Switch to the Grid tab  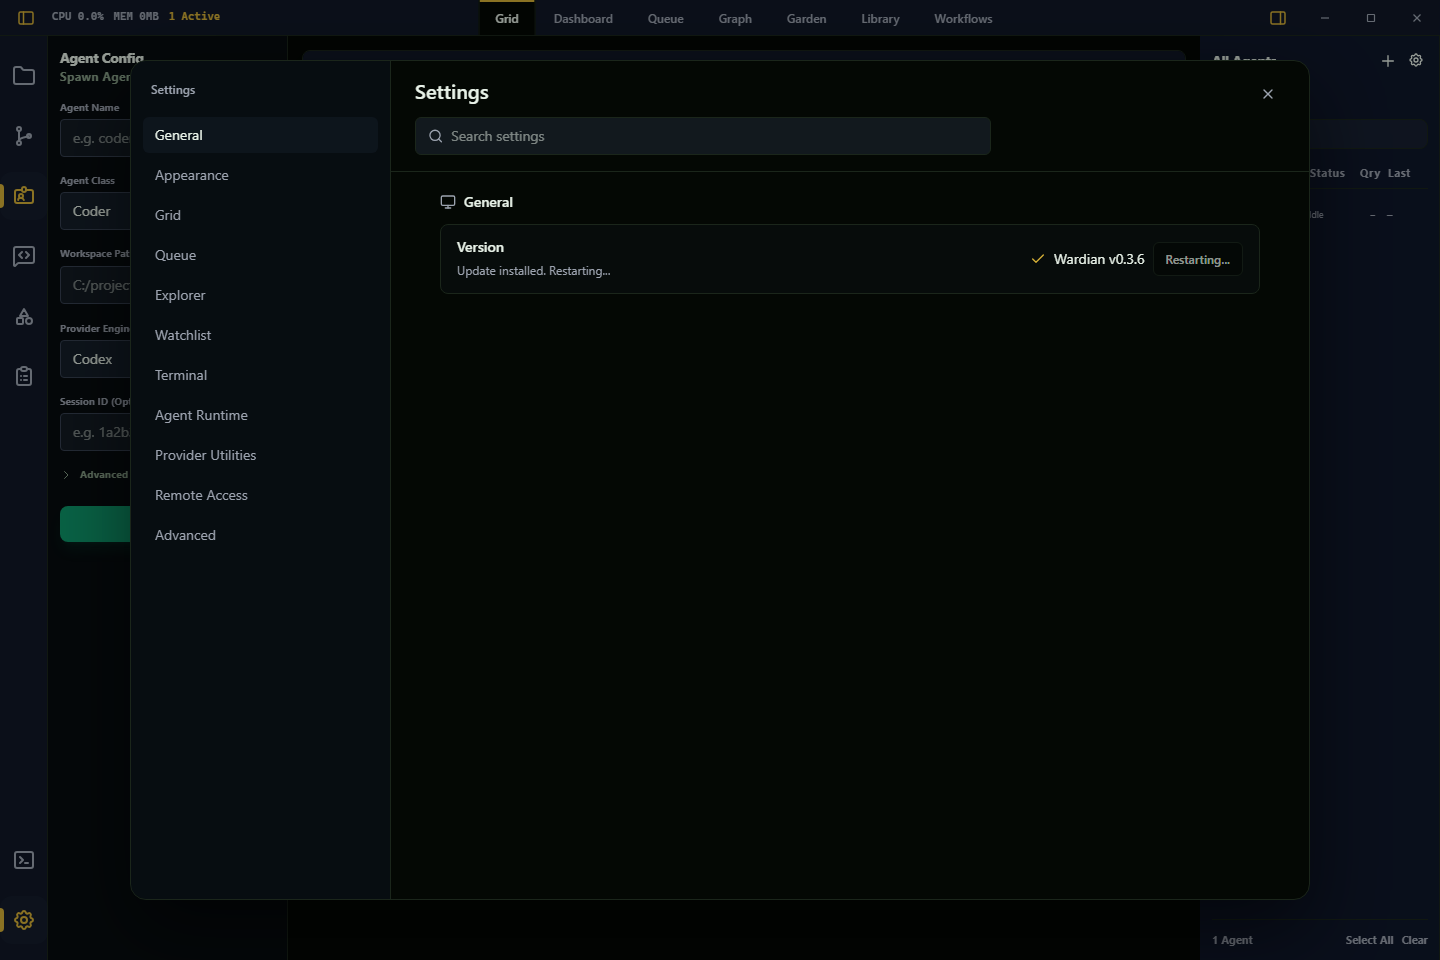(507, 18)
